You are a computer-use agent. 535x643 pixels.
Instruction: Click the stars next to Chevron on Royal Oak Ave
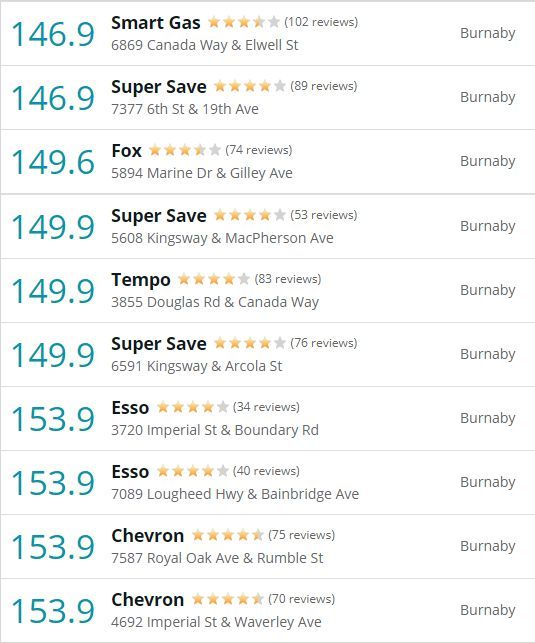(x=228, y=535)
